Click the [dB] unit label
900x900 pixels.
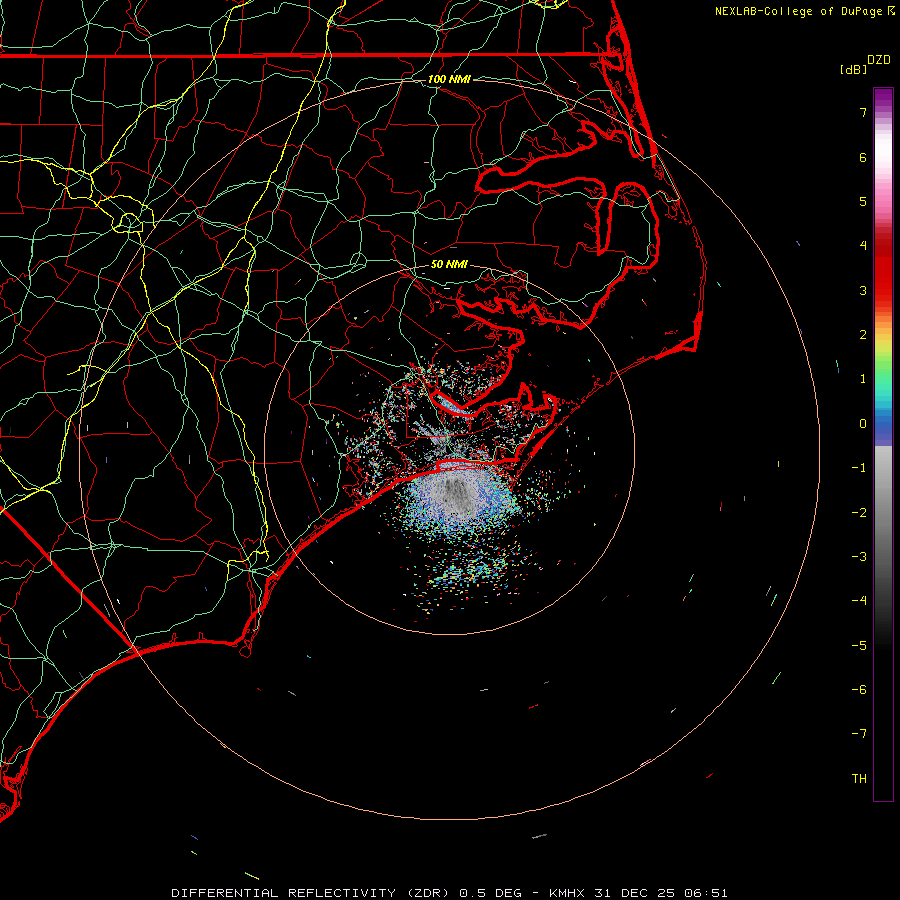[853, 70]
